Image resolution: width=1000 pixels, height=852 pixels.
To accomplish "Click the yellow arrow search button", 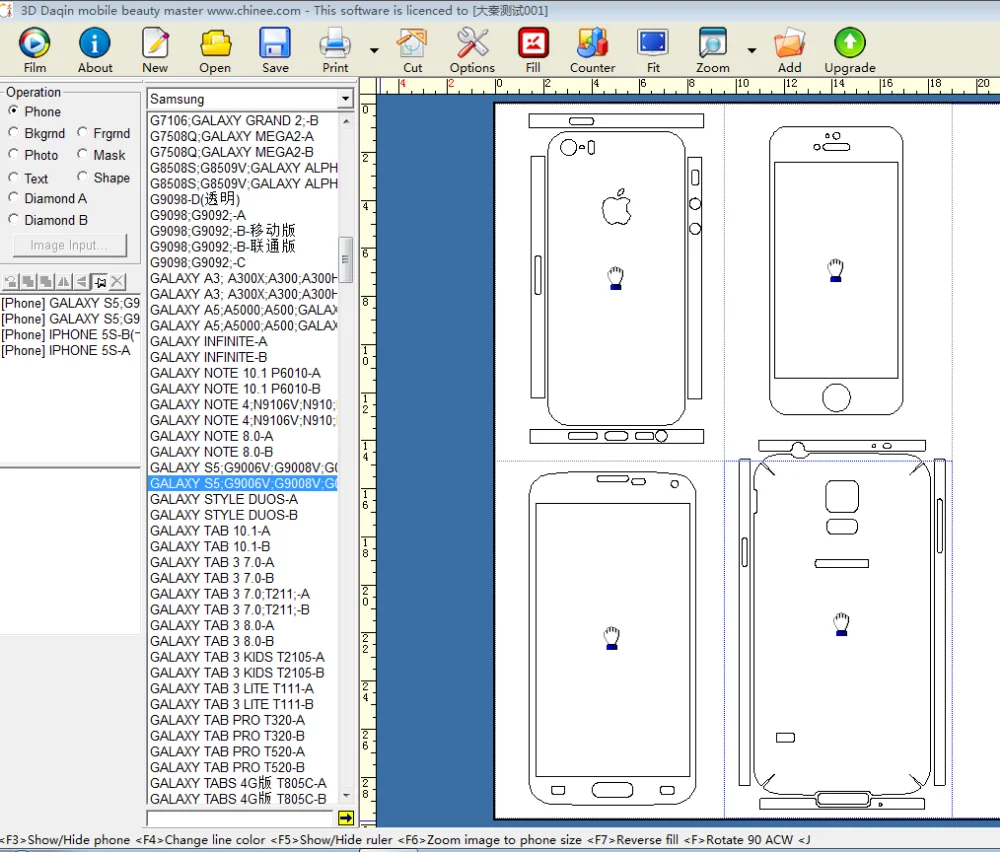I will pos(346,818).
